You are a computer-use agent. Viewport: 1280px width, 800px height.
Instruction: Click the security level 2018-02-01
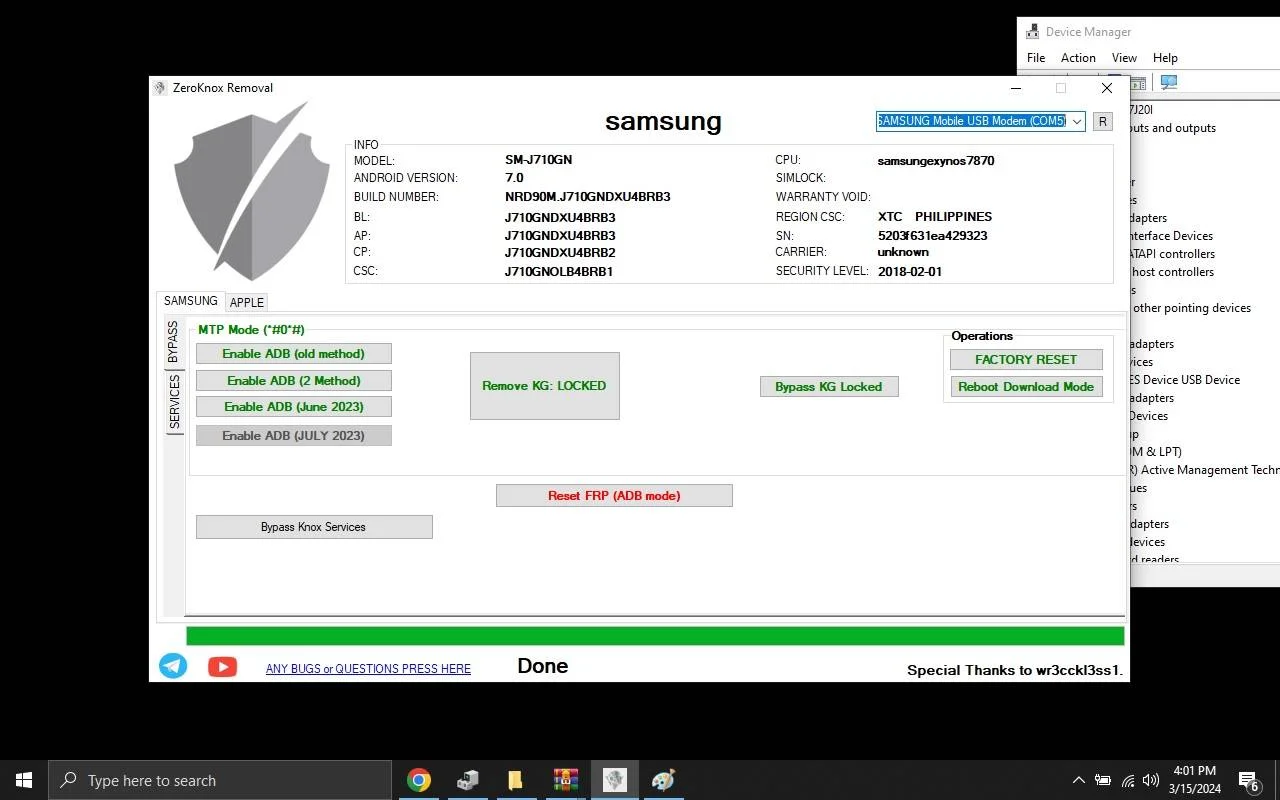(910, 271)
